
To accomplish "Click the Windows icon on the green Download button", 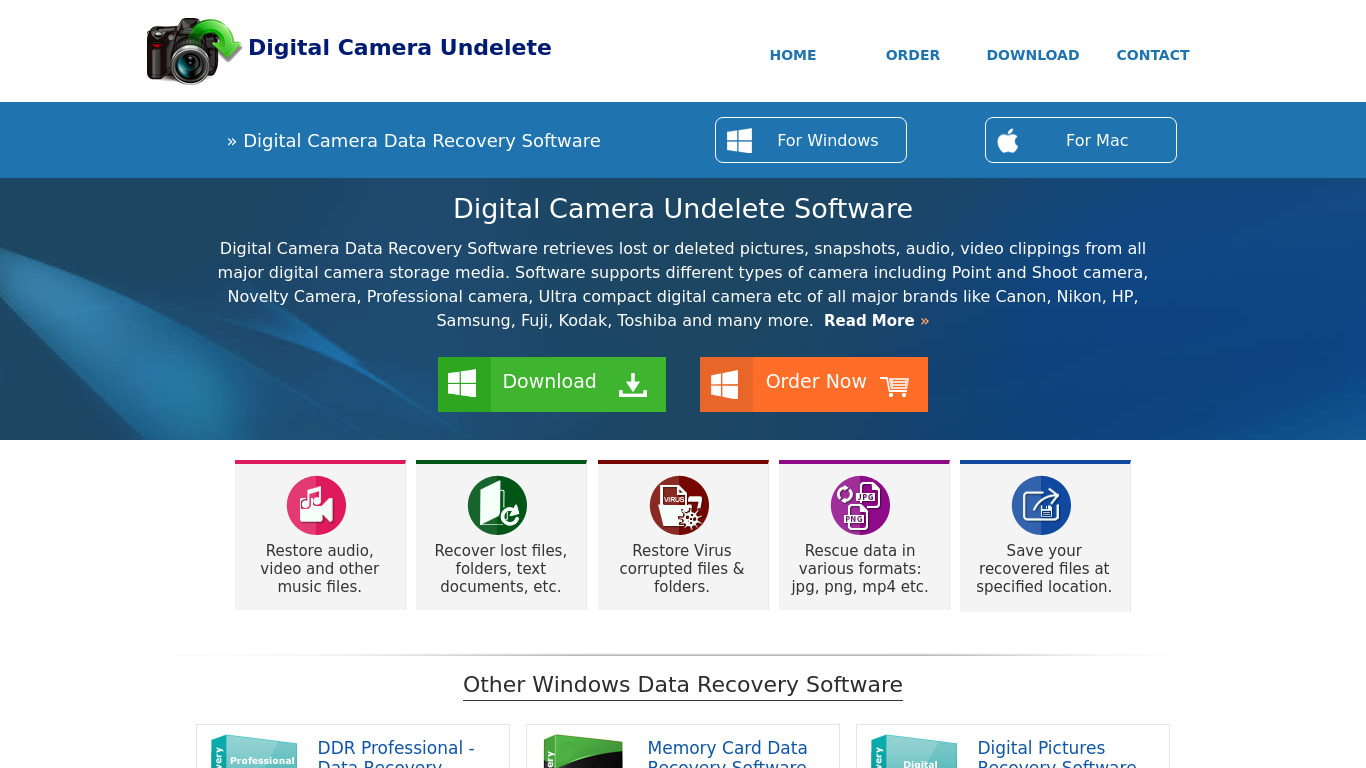I will tap(462, 384).
